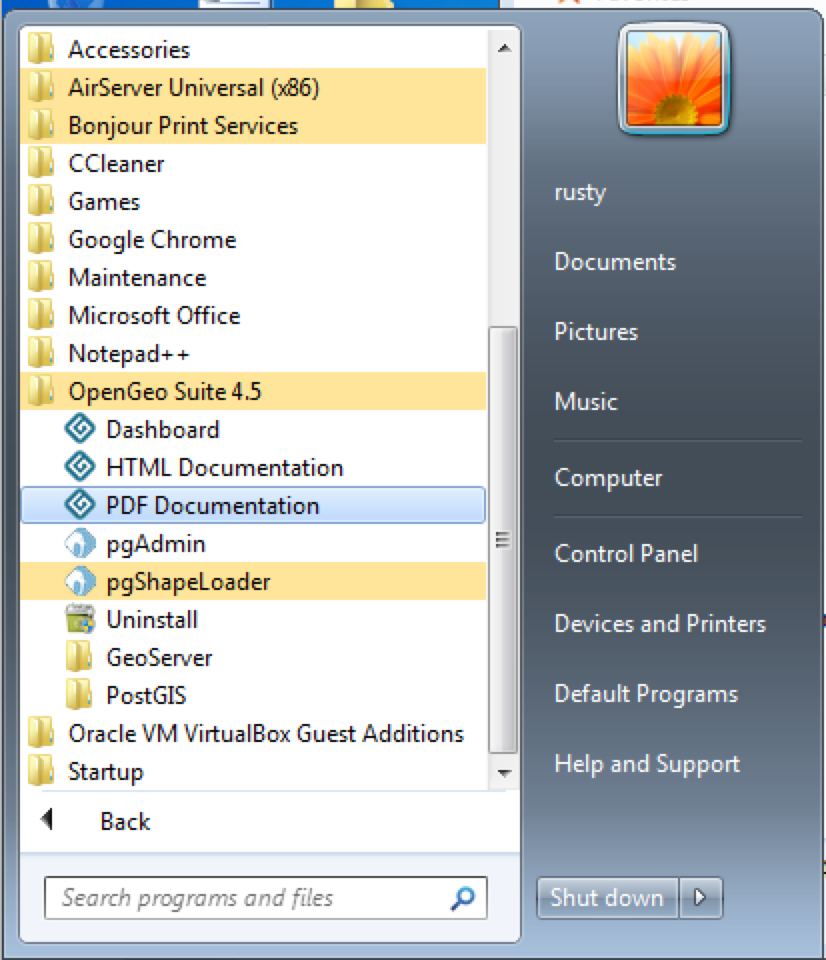Launch pgAdmin from the menu
Screen dimensions: 826x960
coord(253,543)
